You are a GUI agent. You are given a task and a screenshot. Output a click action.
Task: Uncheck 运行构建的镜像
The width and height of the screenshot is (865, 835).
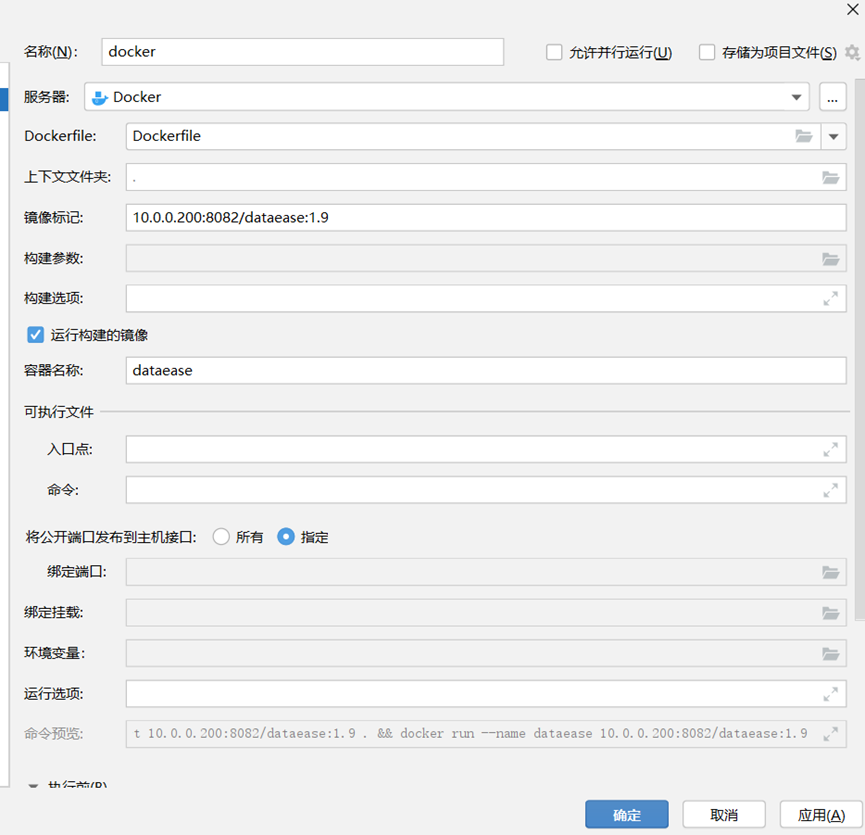pyautogui.click(x=34, y=335)
